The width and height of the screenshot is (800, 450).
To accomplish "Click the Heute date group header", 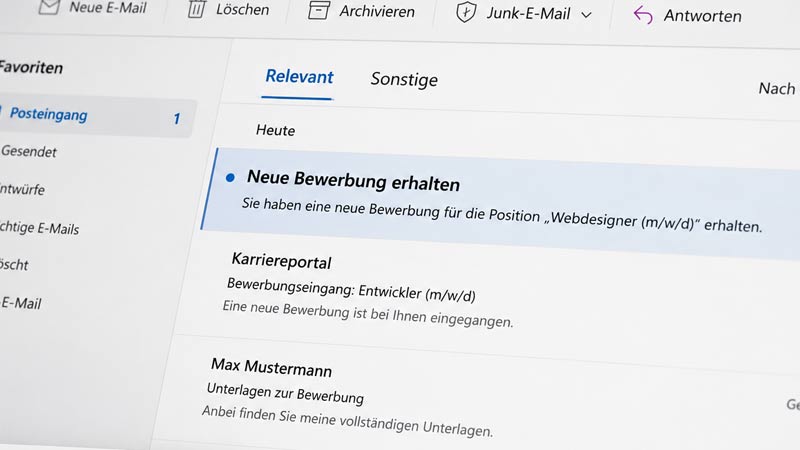I will (x=276, y=131).
